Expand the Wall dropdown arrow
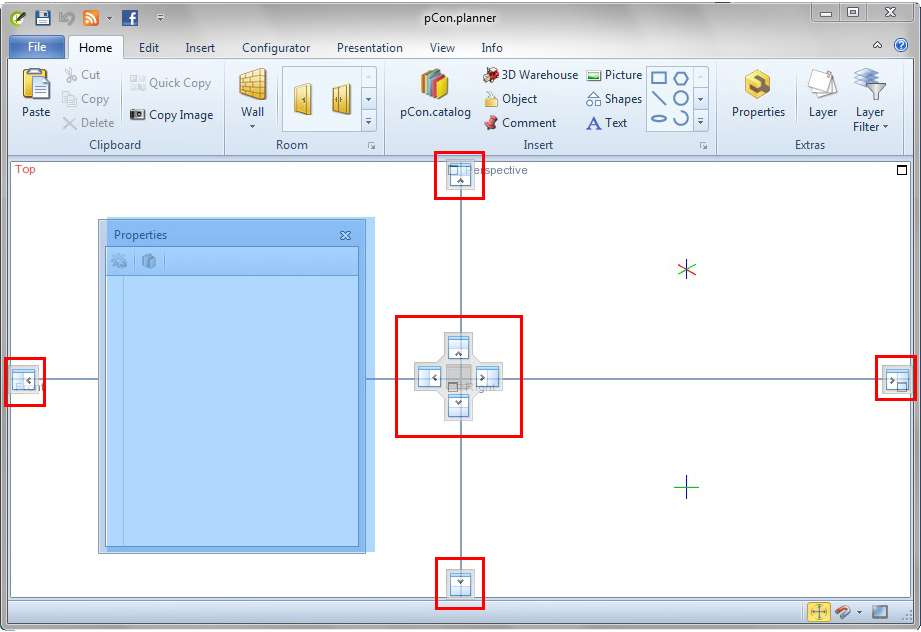This screenshot has height=632, width=921. pyautogui.click(x=253, y=126)
